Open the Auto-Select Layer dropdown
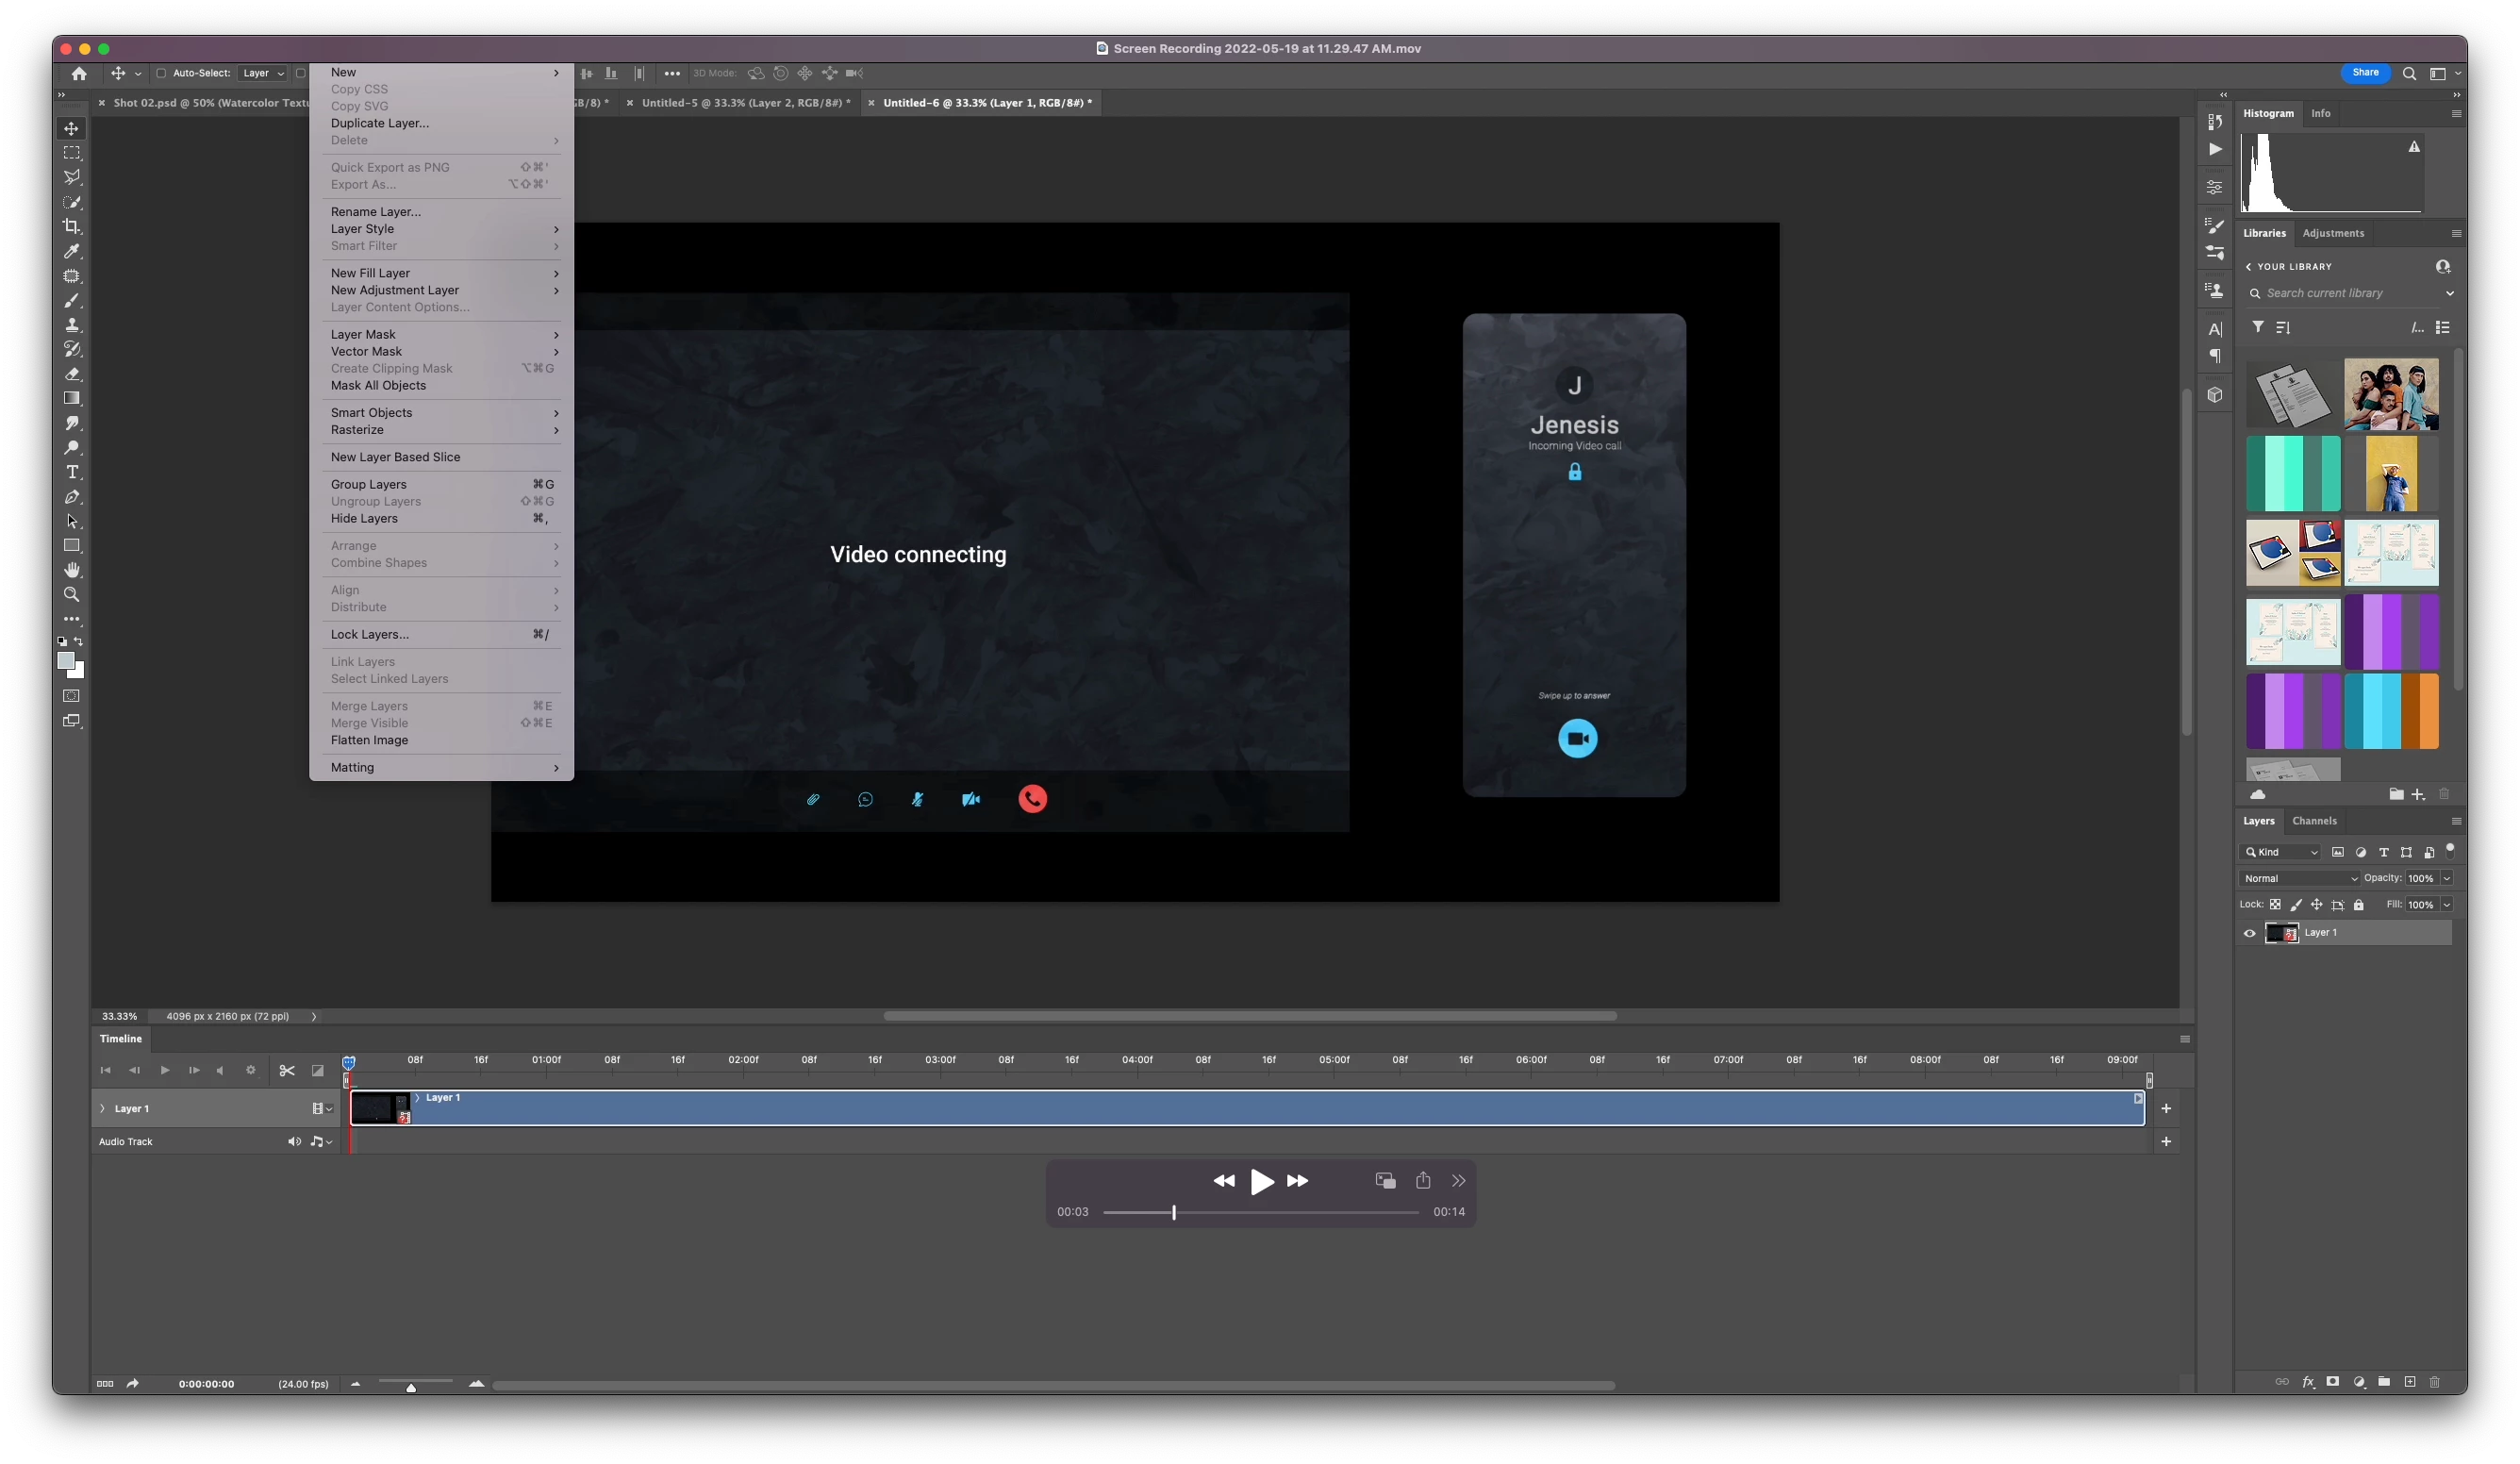Image resolution: width=2520 pixels, height=1464 pixels. [x=263, y=73]
